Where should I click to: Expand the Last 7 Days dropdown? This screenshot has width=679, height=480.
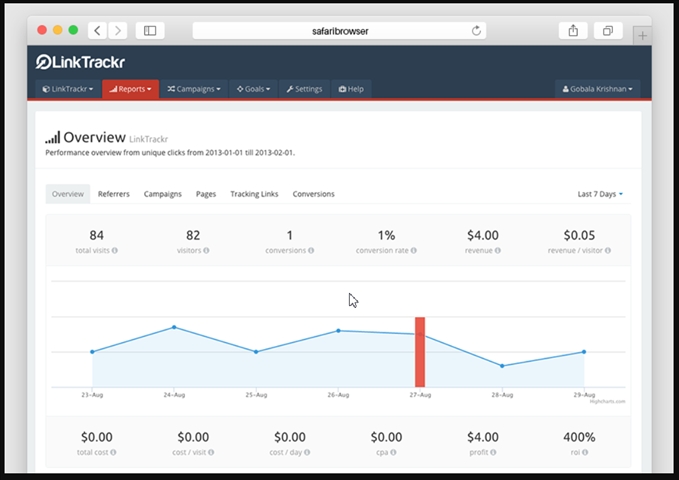click(600, 194)
